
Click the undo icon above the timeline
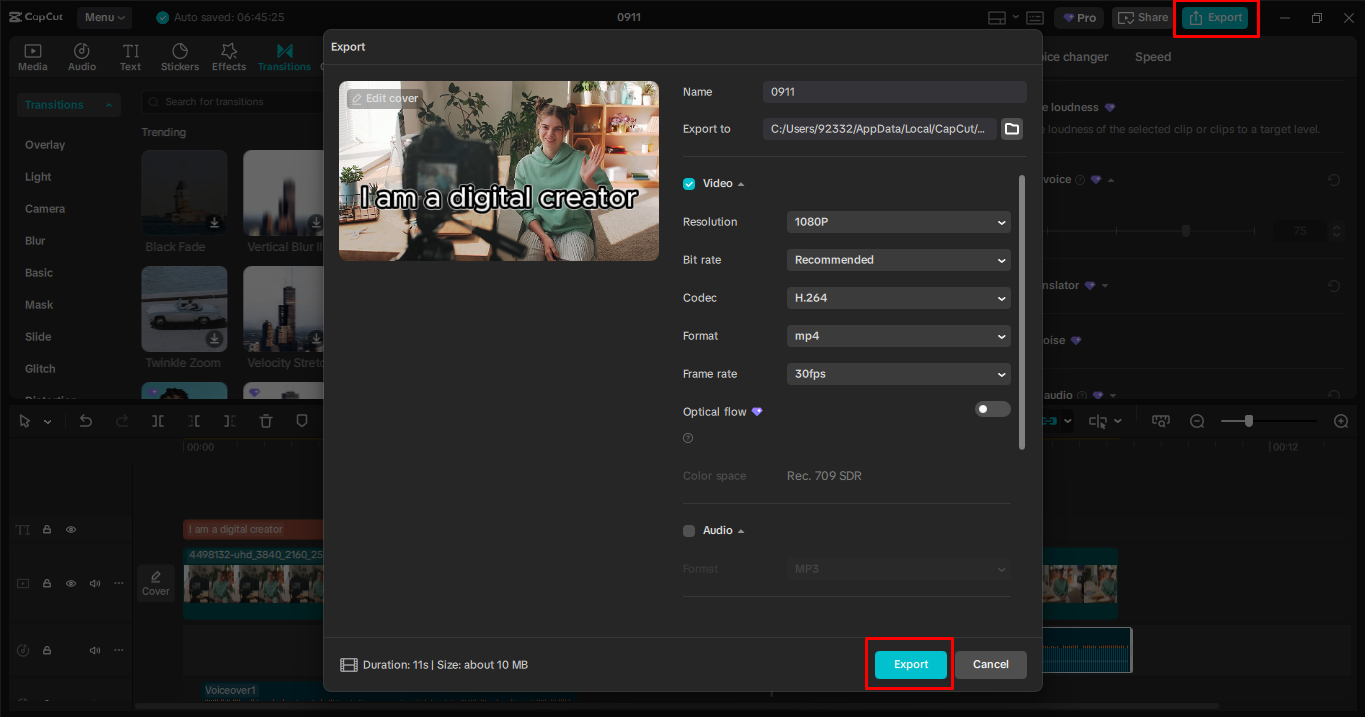[x=86, y=421]
